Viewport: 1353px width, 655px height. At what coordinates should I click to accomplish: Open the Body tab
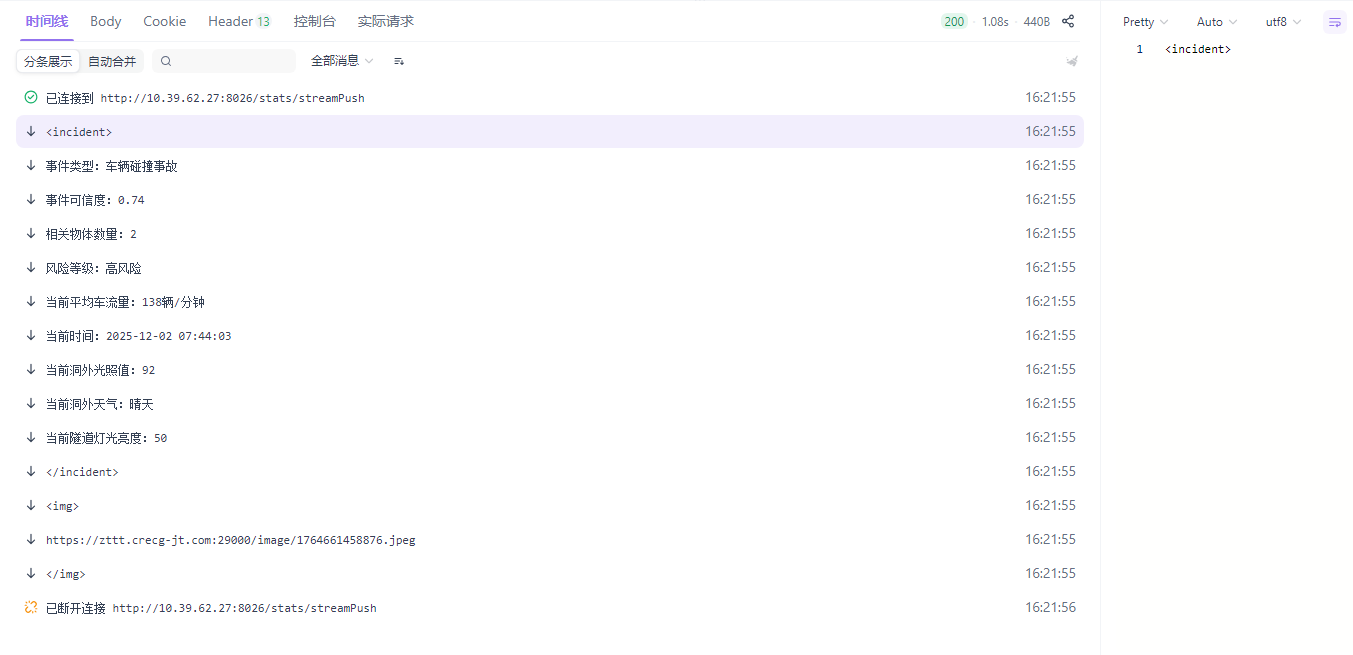click(x=106, y=21)
